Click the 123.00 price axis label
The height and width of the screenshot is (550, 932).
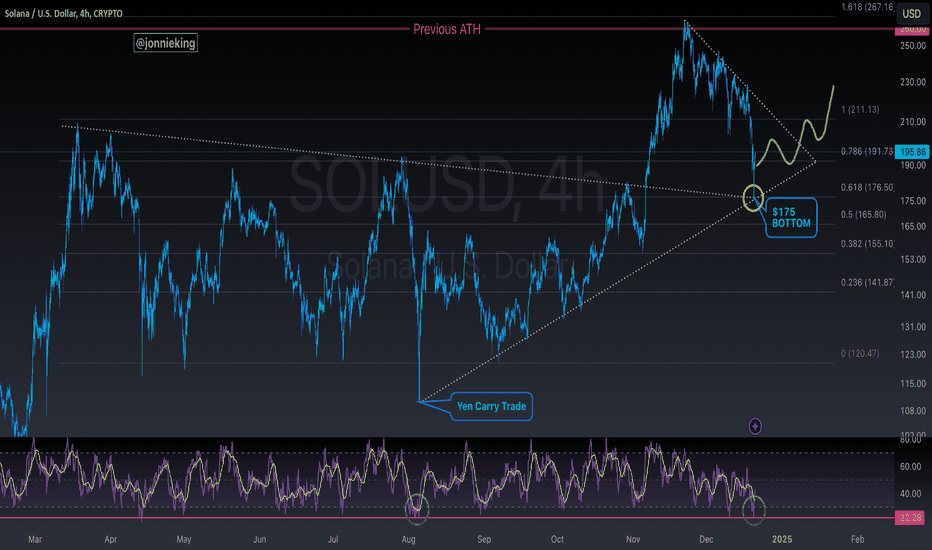(913, 354)
